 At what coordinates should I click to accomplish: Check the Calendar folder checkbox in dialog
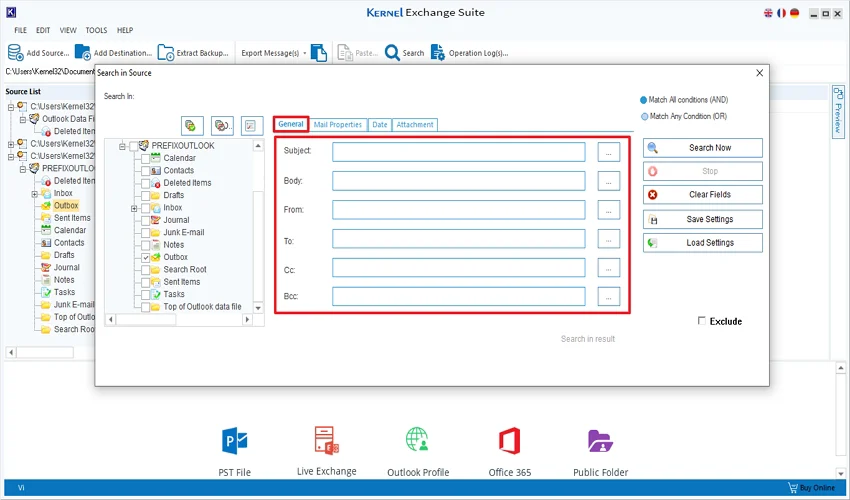click(x=145, y=158)
